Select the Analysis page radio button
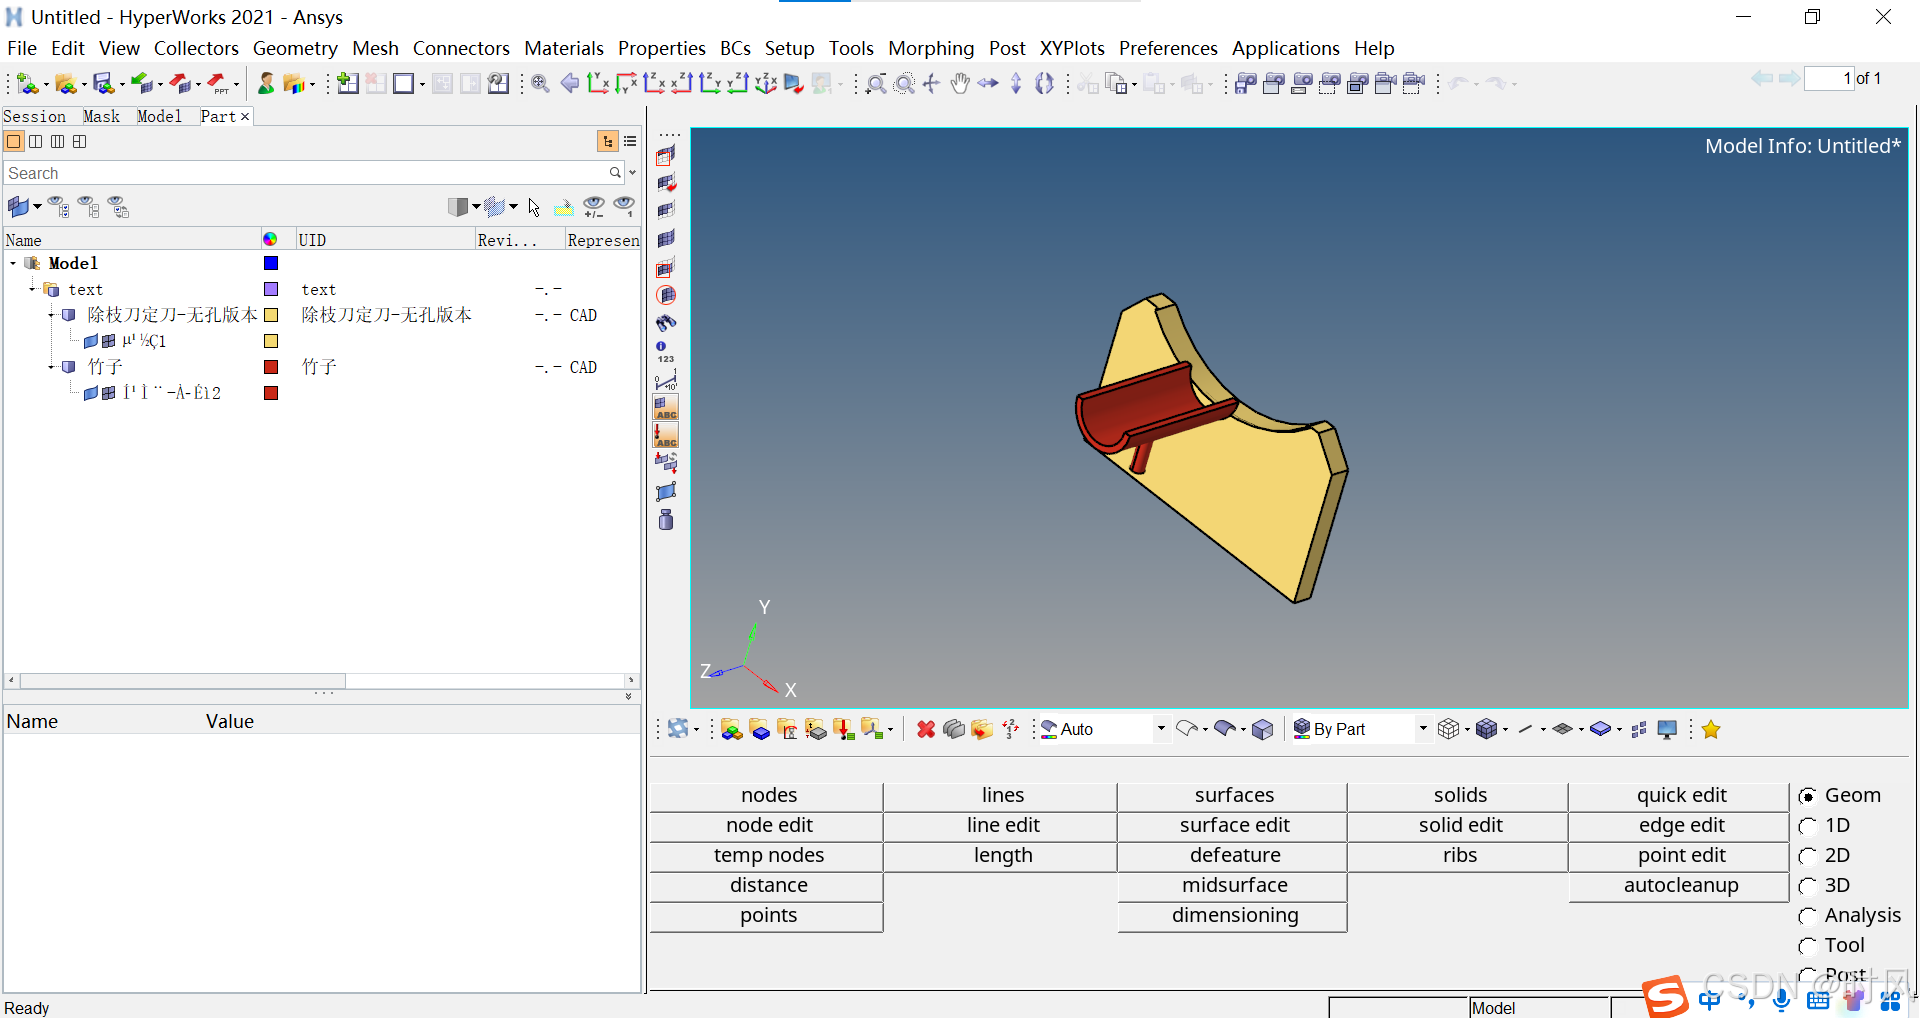 coord(1807,917)
